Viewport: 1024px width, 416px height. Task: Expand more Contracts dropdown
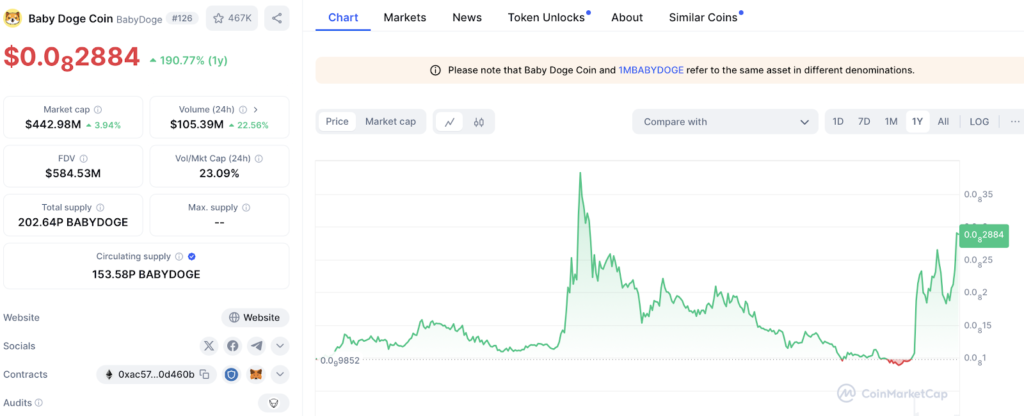pyautogui.click(x=280, y=375)
